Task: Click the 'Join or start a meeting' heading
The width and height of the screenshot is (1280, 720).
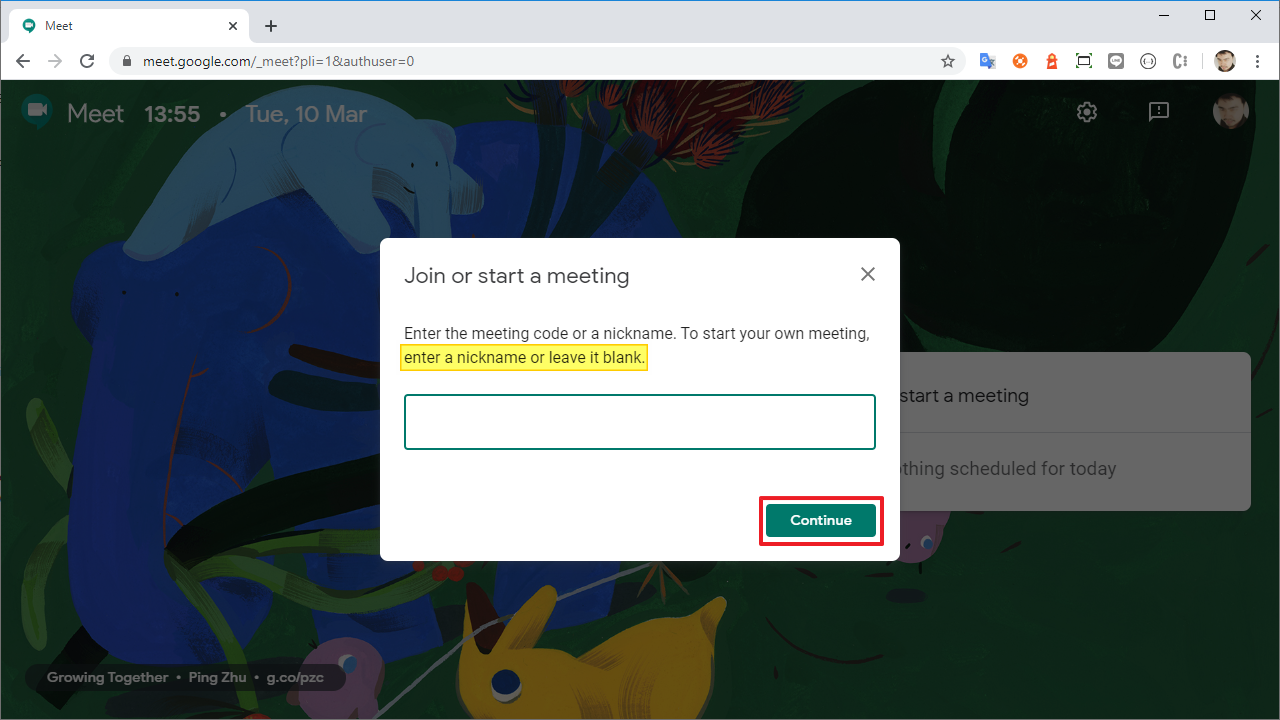Action: pyautogui.click(x=516, y=275)
